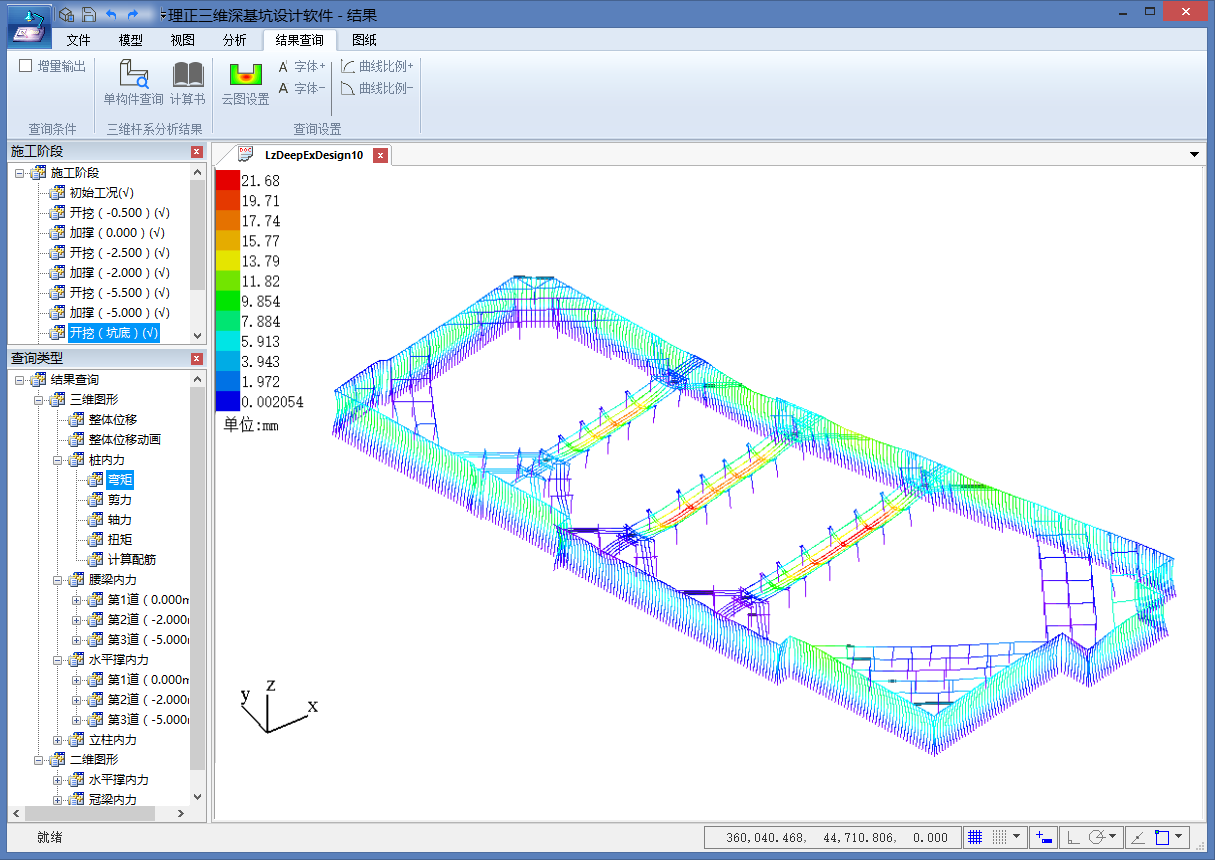This screenshot has width=1215, height=860.
Task: Click the undo arrow in quick access toolbar
Action: click(111, 15)
